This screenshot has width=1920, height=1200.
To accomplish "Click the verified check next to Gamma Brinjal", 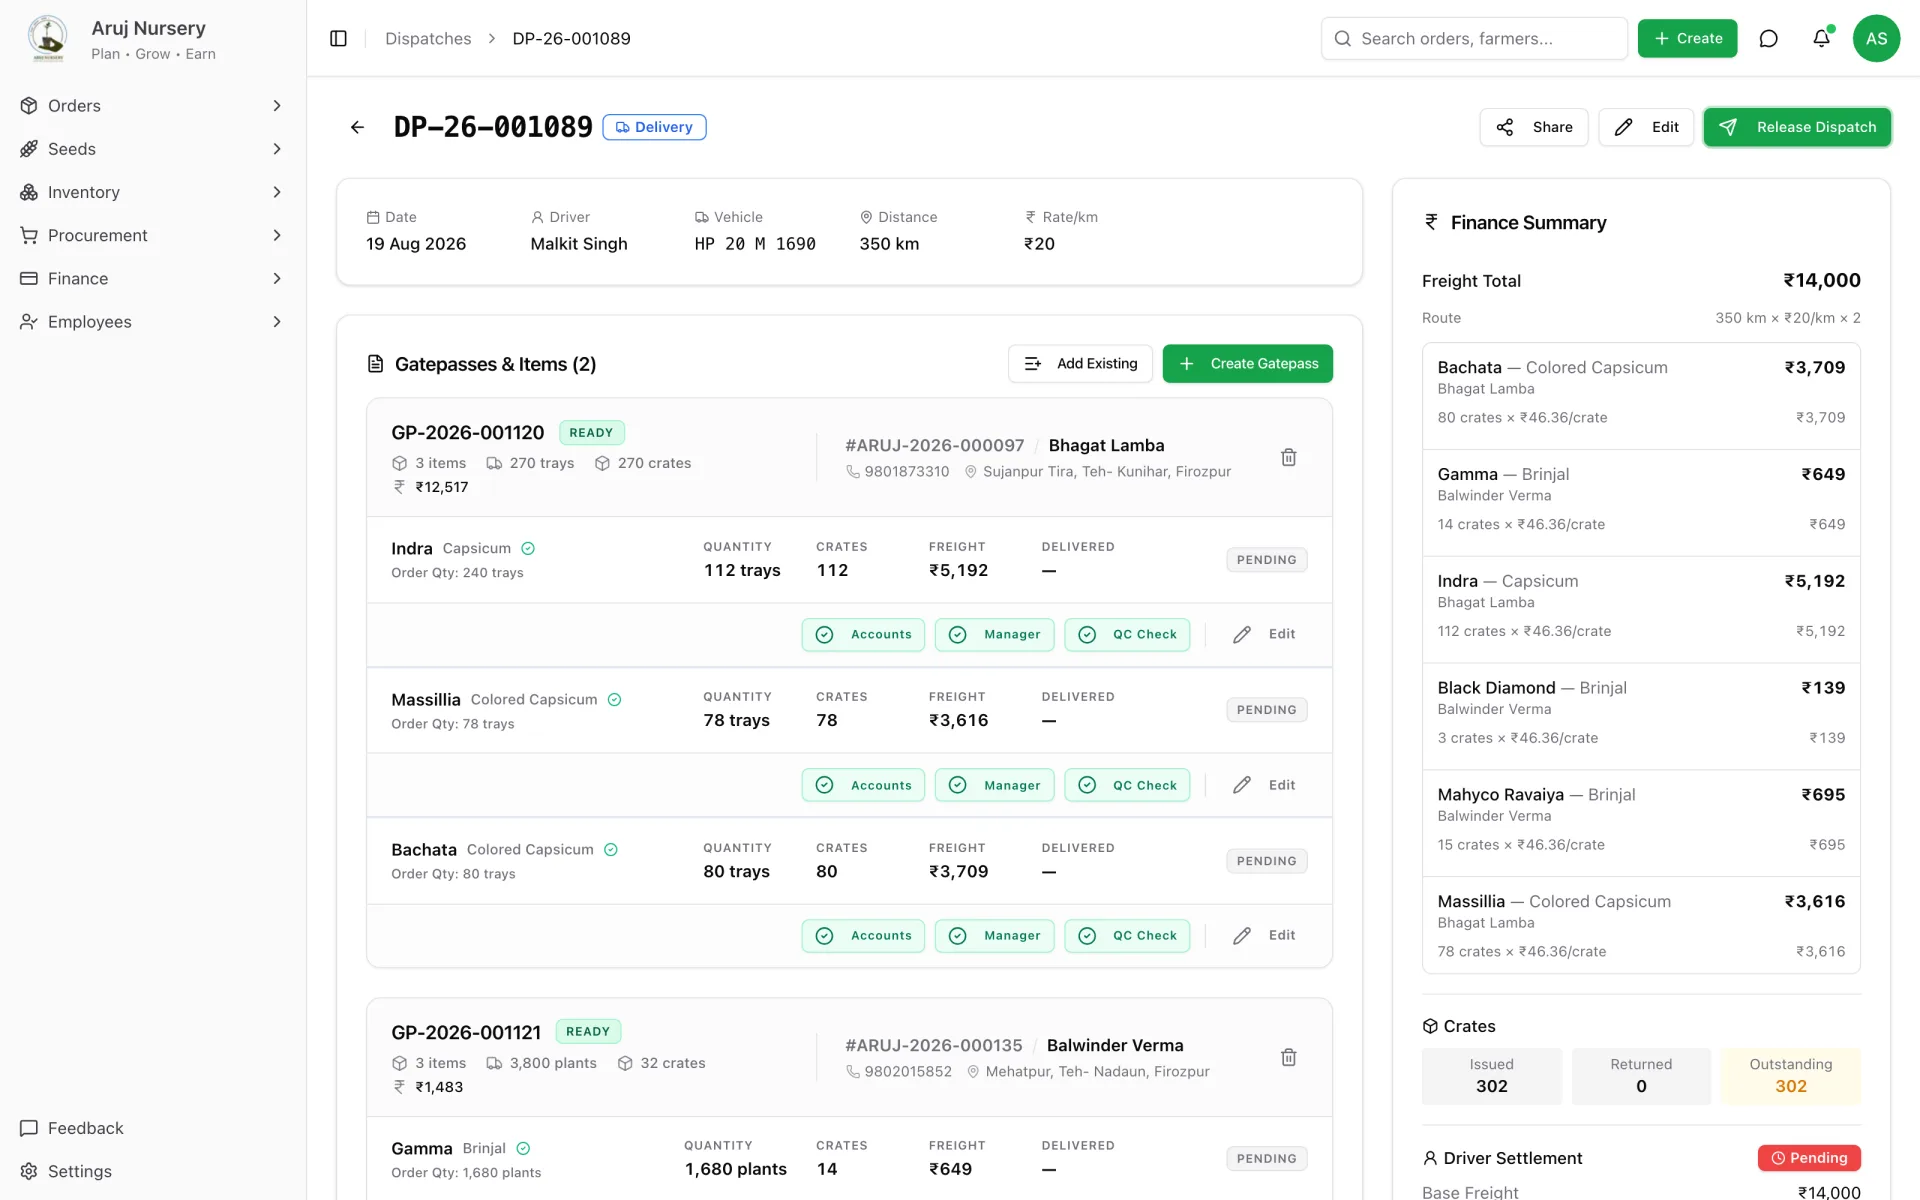I will click(523, 1148).
